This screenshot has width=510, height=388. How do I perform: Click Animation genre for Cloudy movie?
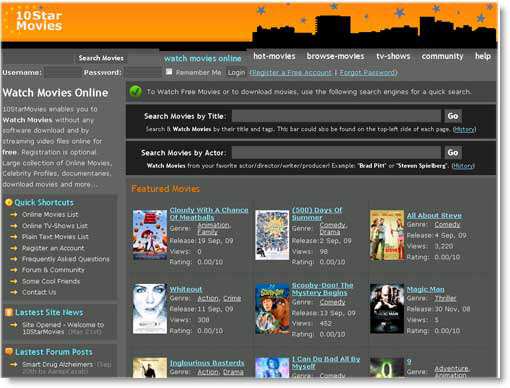tap(214, 225)
